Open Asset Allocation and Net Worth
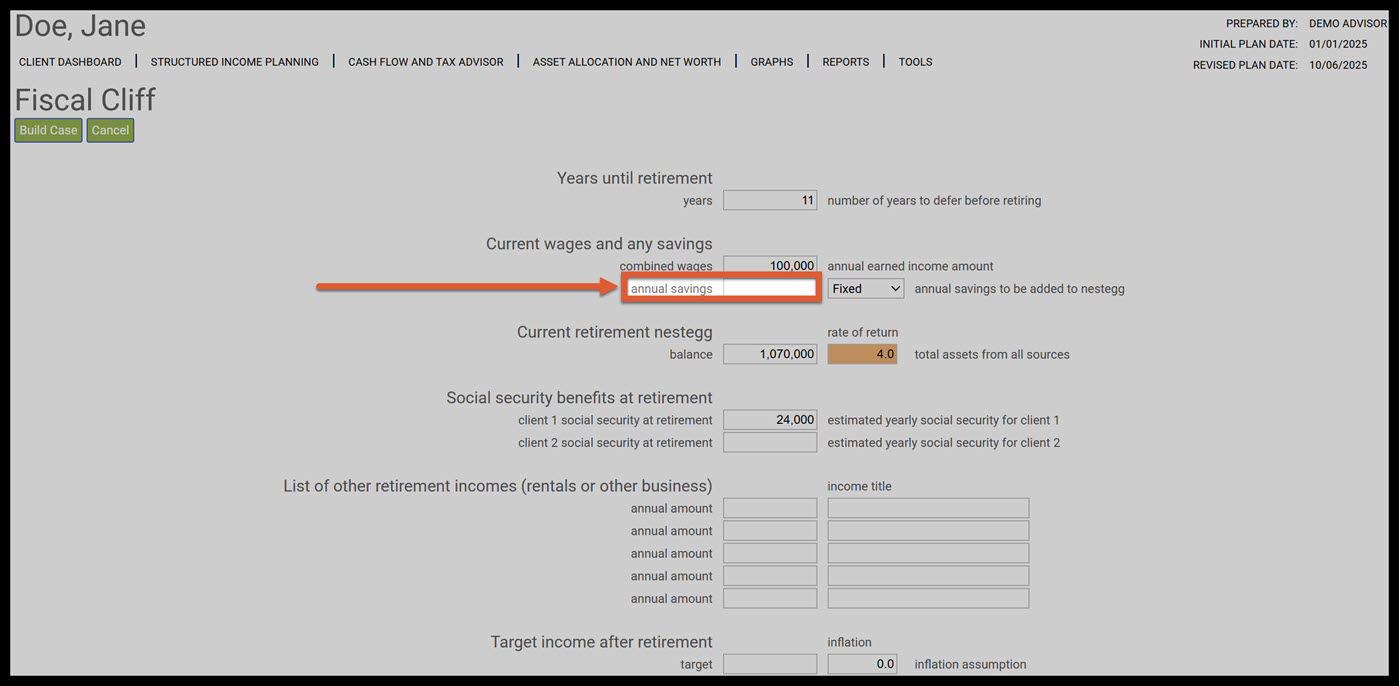Viewport: 1400px width, 686px height. [627, 62]
